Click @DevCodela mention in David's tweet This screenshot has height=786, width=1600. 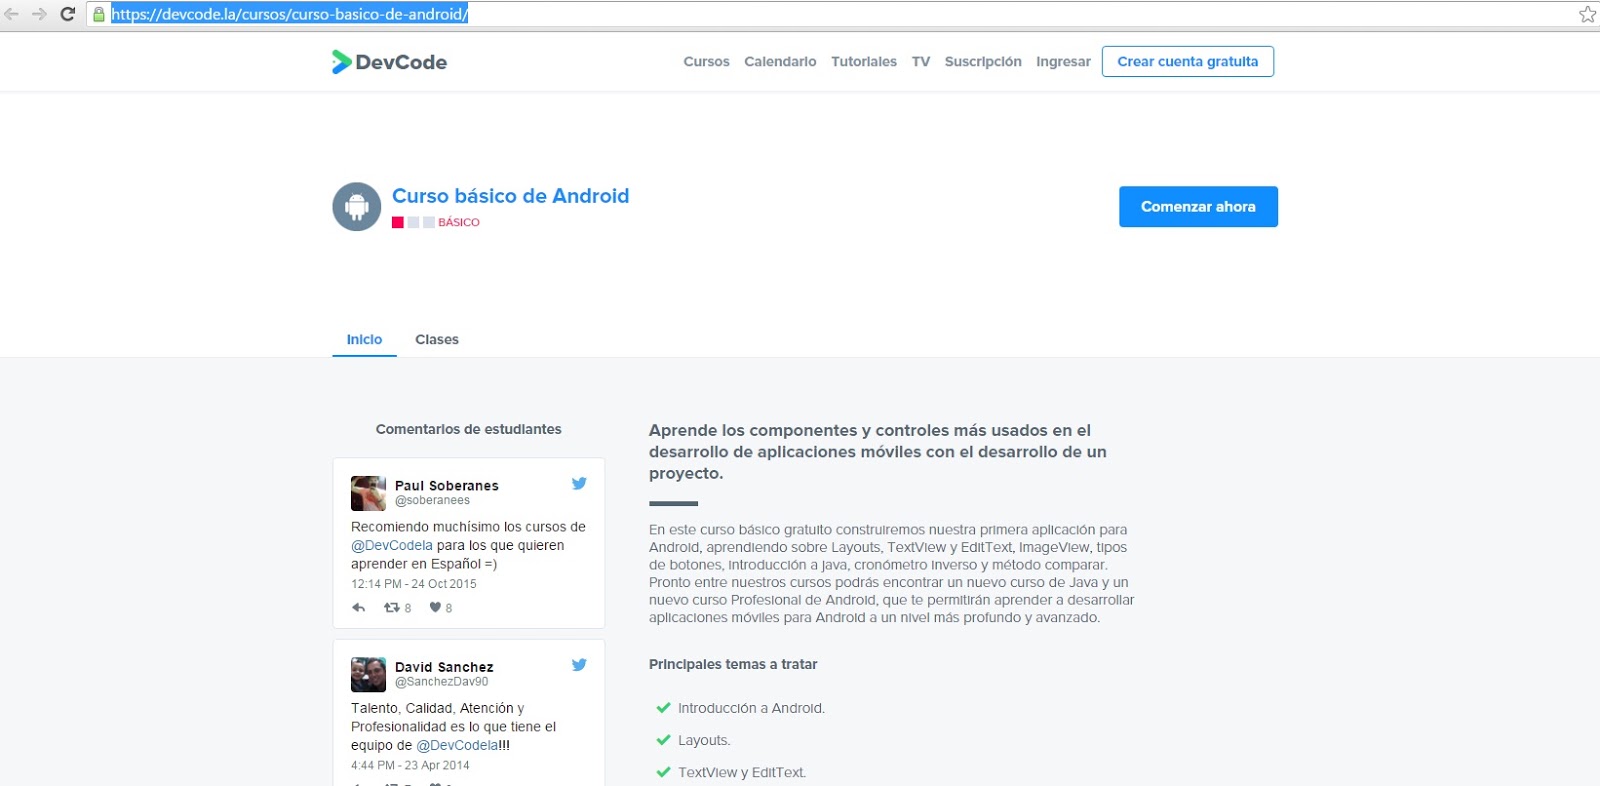(457, 746)
